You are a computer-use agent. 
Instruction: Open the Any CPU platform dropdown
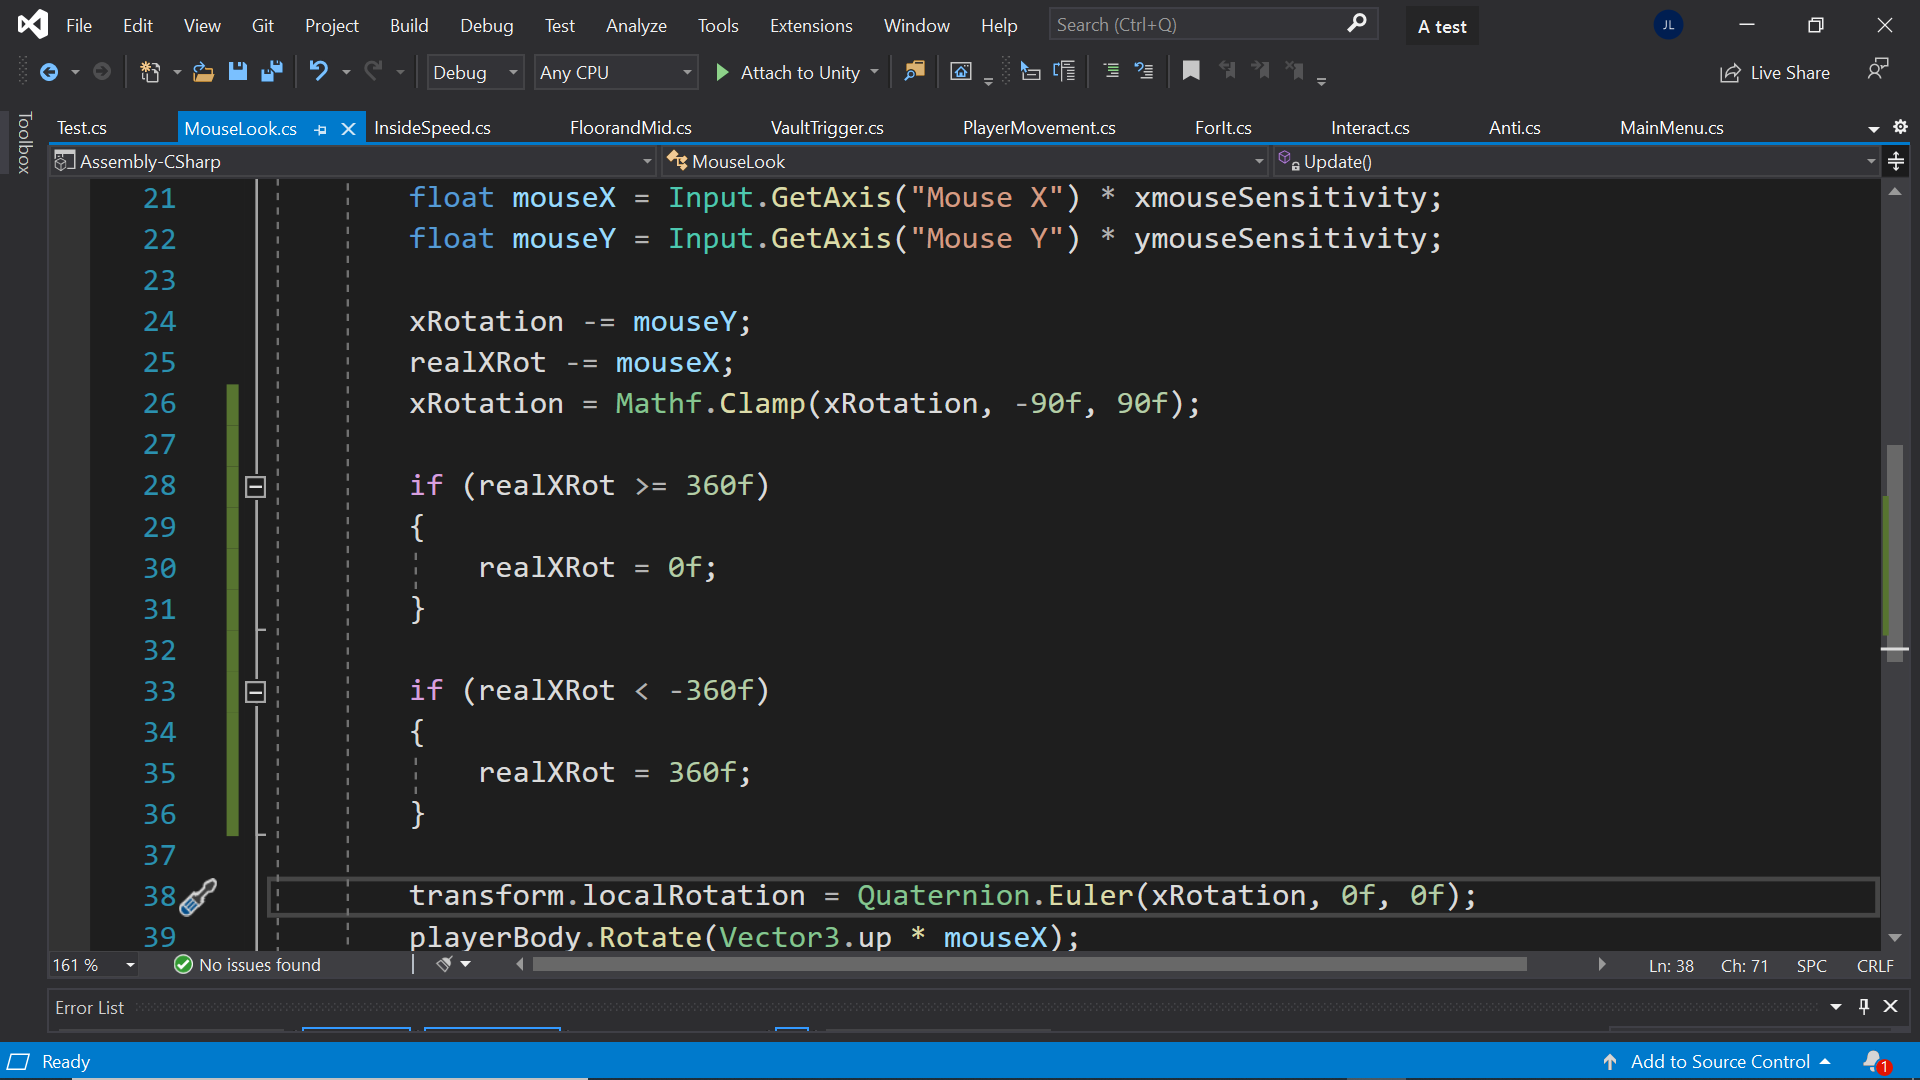pos(616,72)
